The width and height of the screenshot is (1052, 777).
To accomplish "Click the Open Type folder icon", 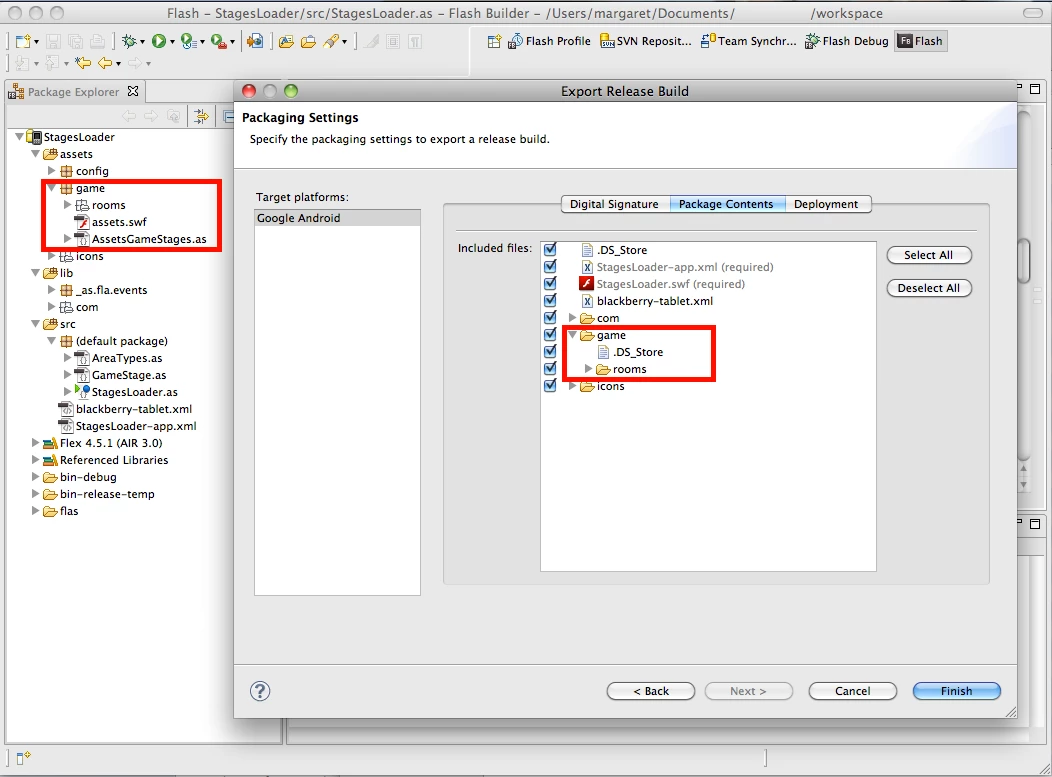I will 286,42.
